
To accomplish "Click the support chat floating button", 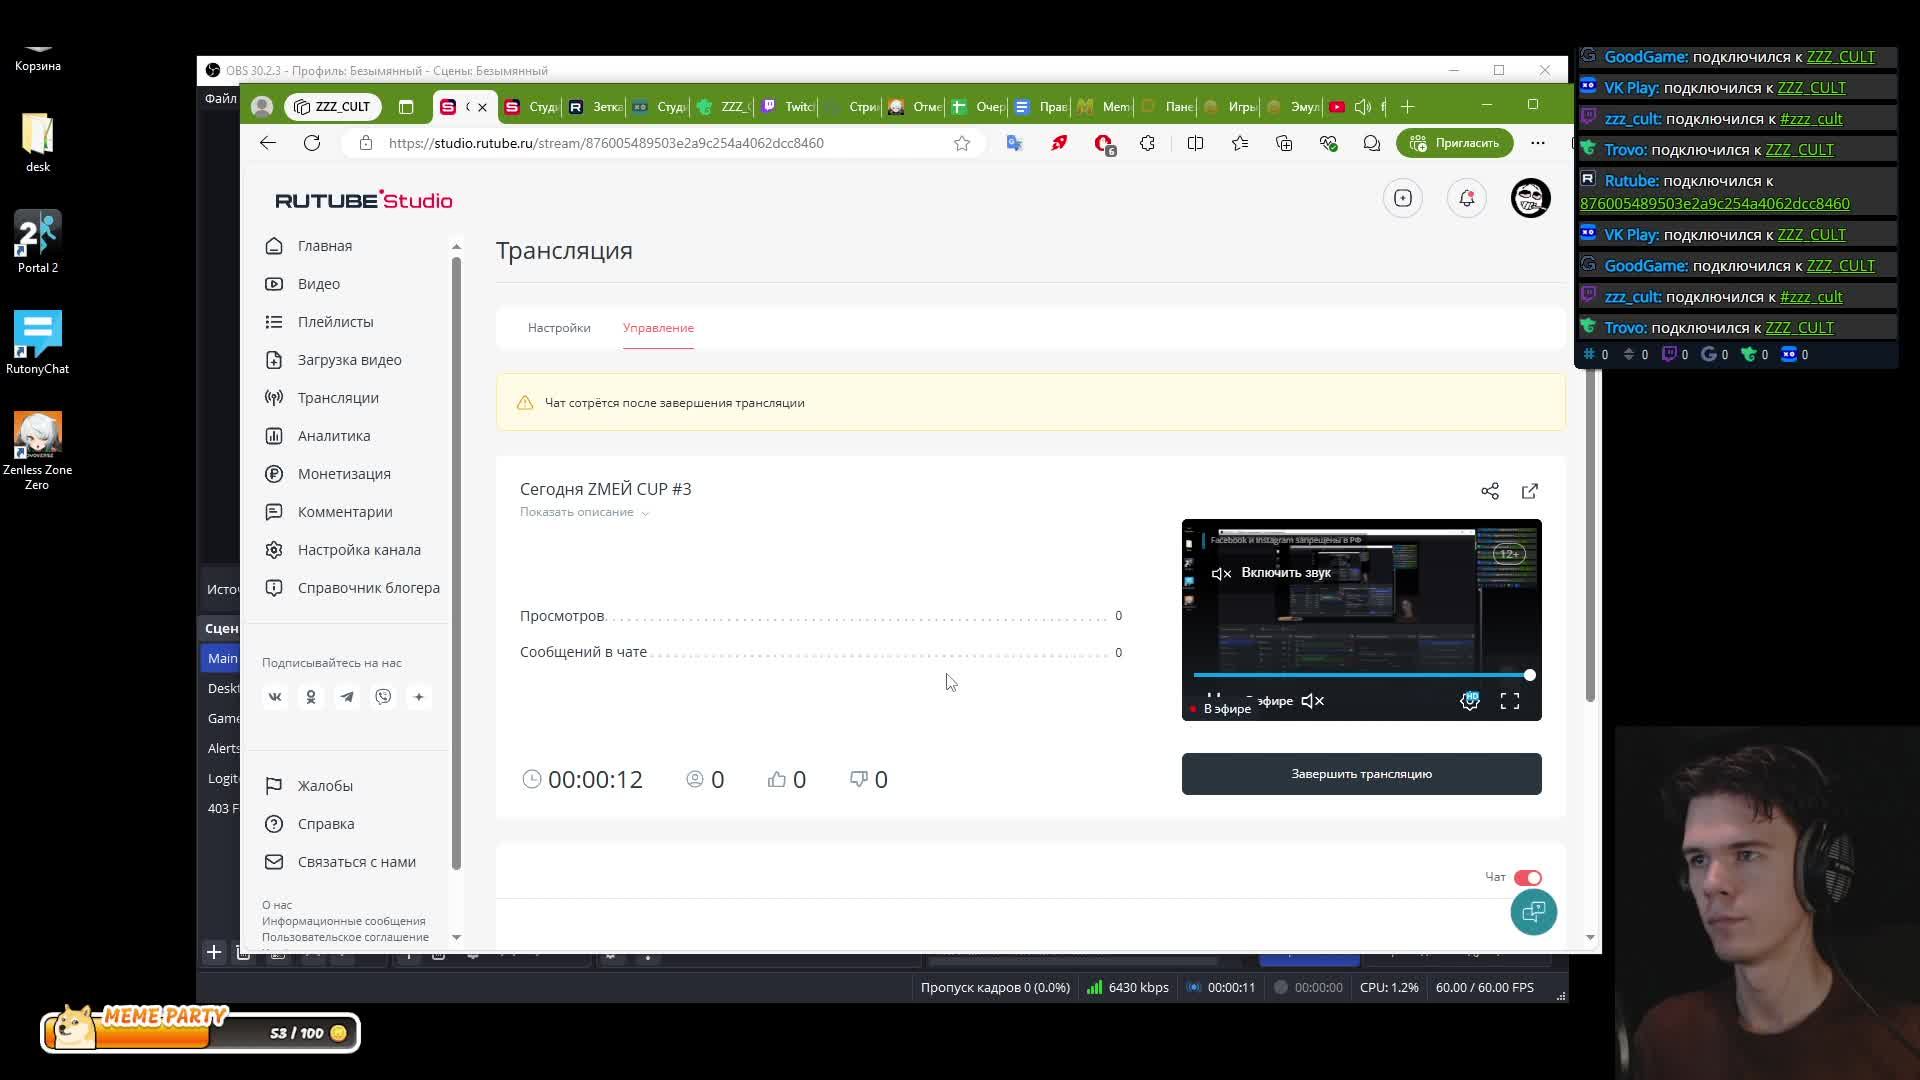I will [1533, 912].
